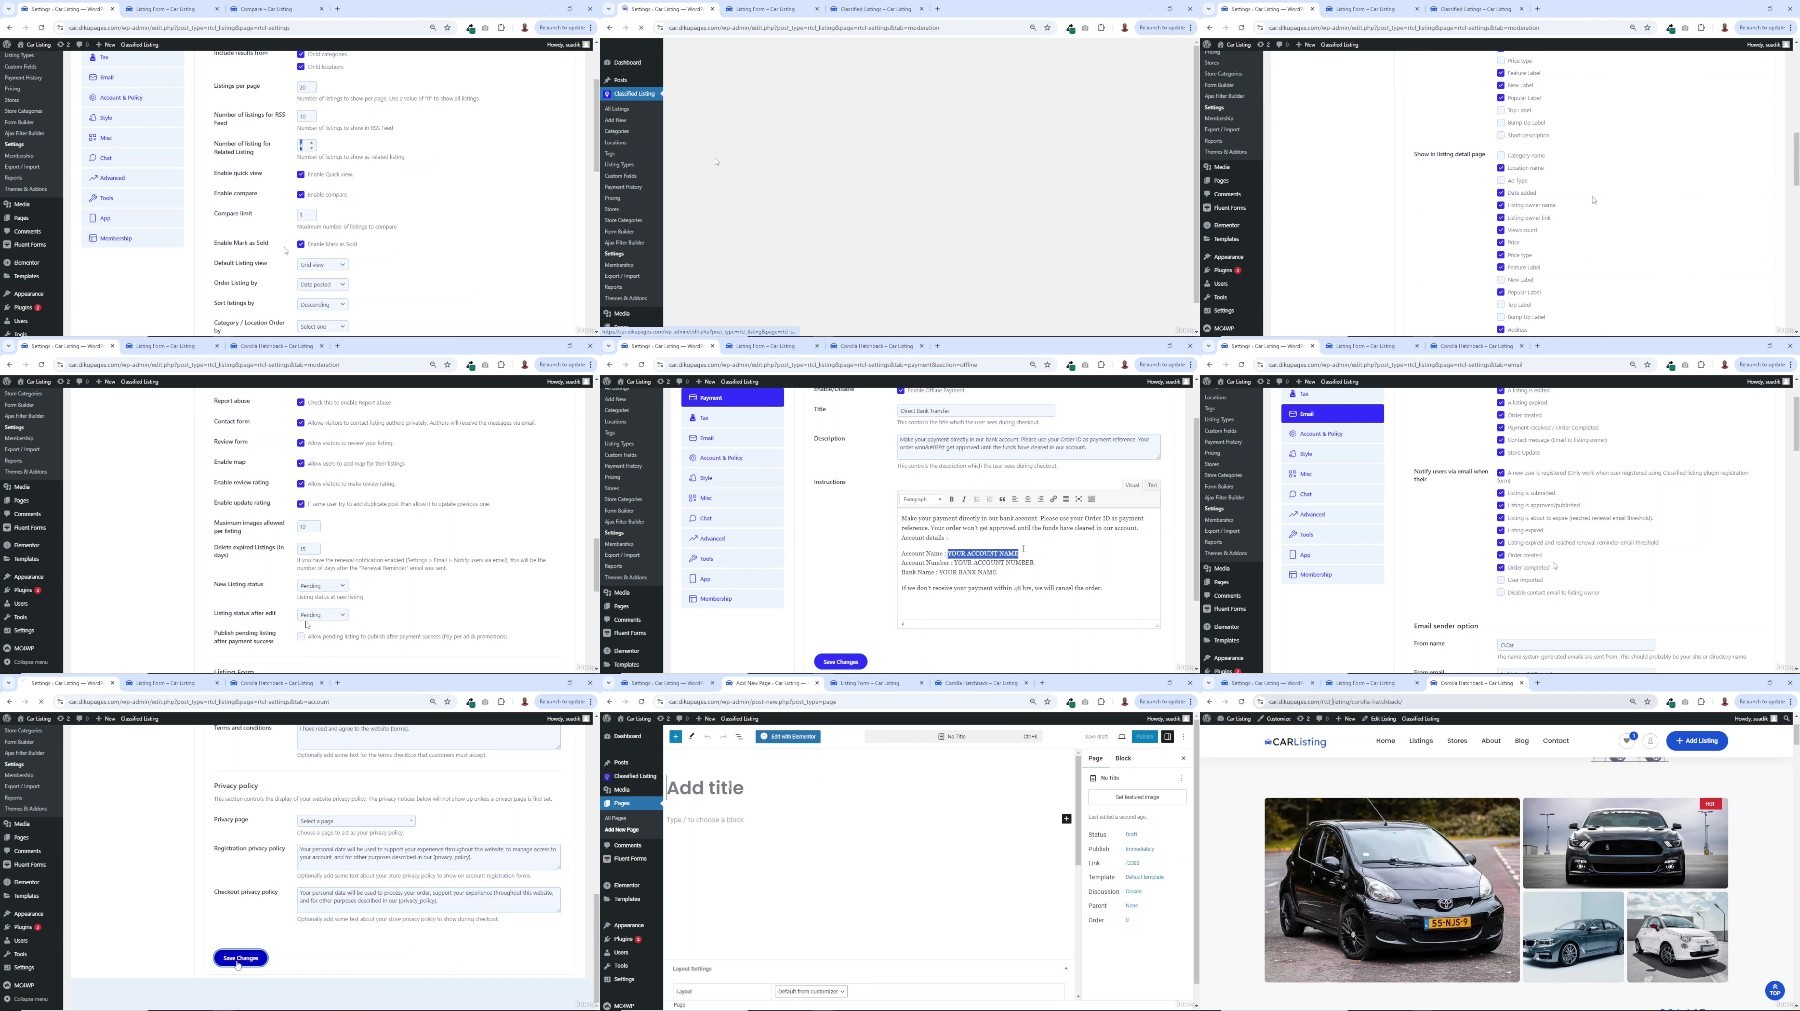This screenshot has height=1011, width=1800.
Task: Click Set featured image in the page sidebar
Action: click(x=1138, y=797)
